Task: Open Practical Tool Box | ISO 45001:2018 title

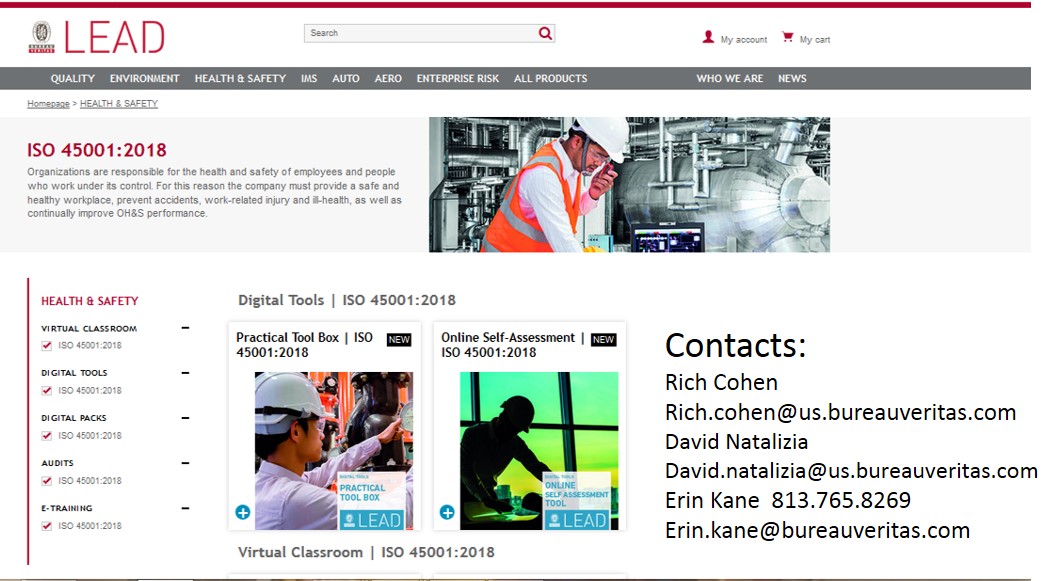Action: 305,345
